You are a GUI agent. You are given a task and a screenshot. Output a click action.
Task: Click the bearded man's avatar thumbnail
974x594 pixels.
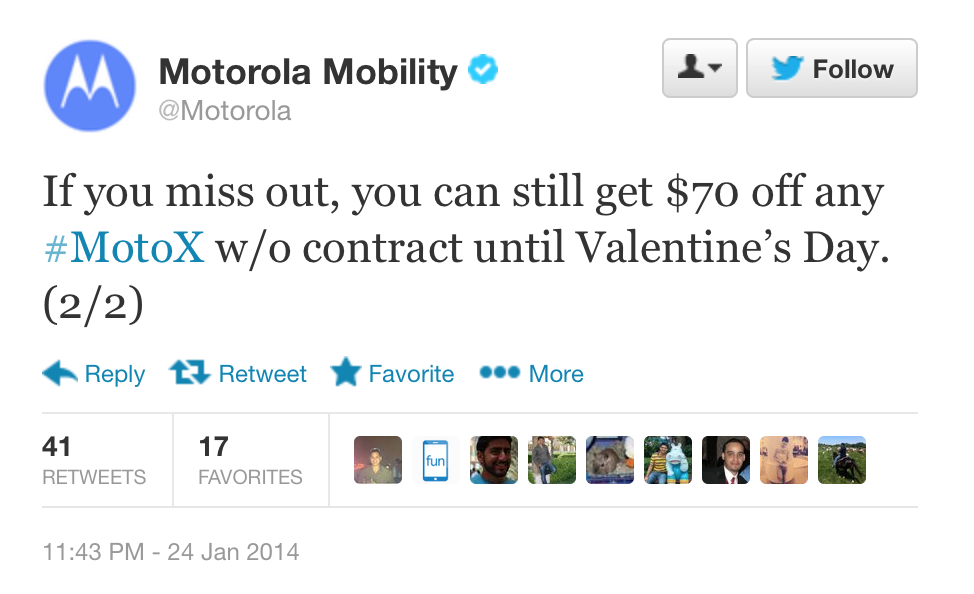pos(494,460)
